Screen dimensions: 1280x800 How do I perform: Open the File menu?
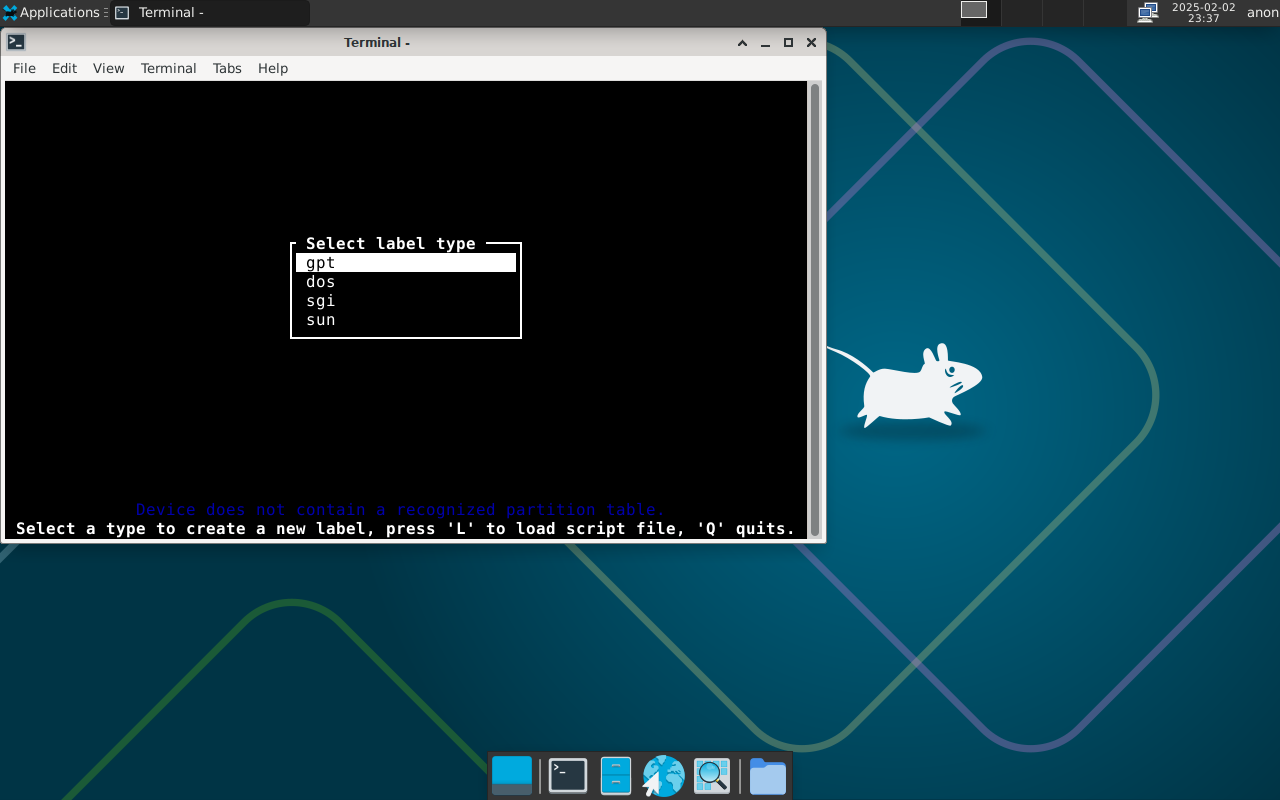(24, 68)
